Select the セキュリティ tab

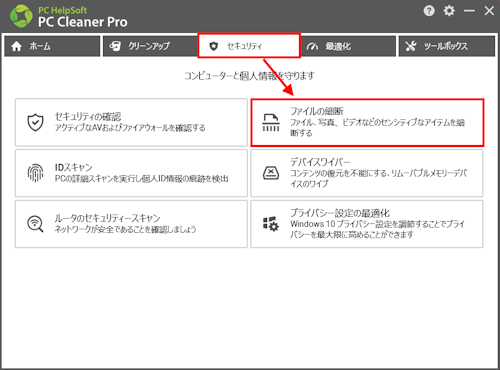tap(249, 46)
